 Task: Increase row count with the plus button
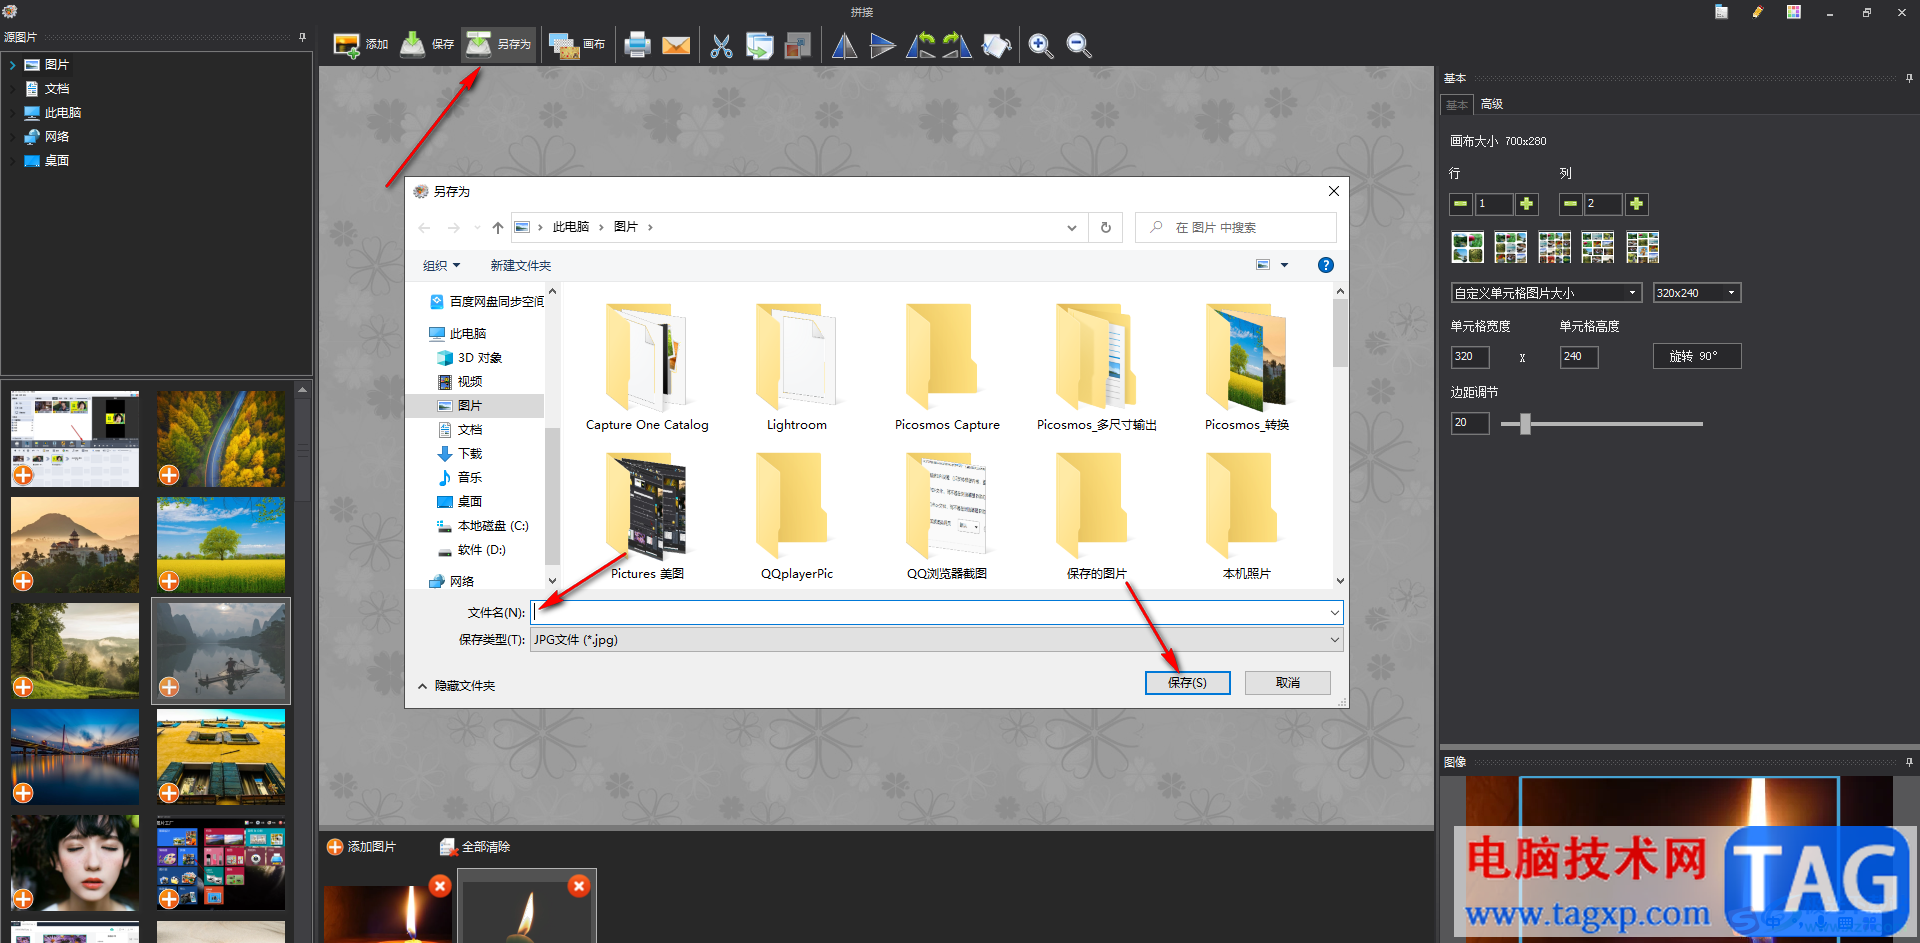pyautogui.click(x=1527, y=204)
